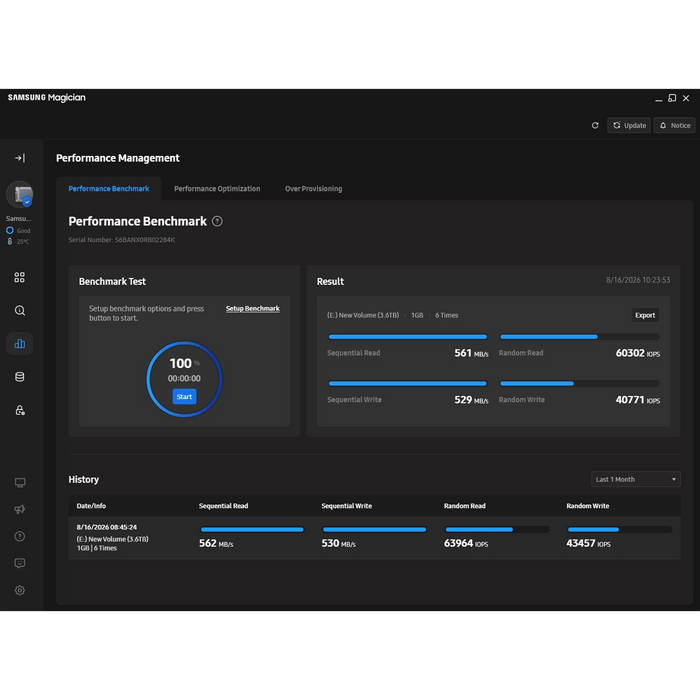Screen dimensions: 700x700
Task: Open the feedback chat bubble icon
Action: pos(20,563)
